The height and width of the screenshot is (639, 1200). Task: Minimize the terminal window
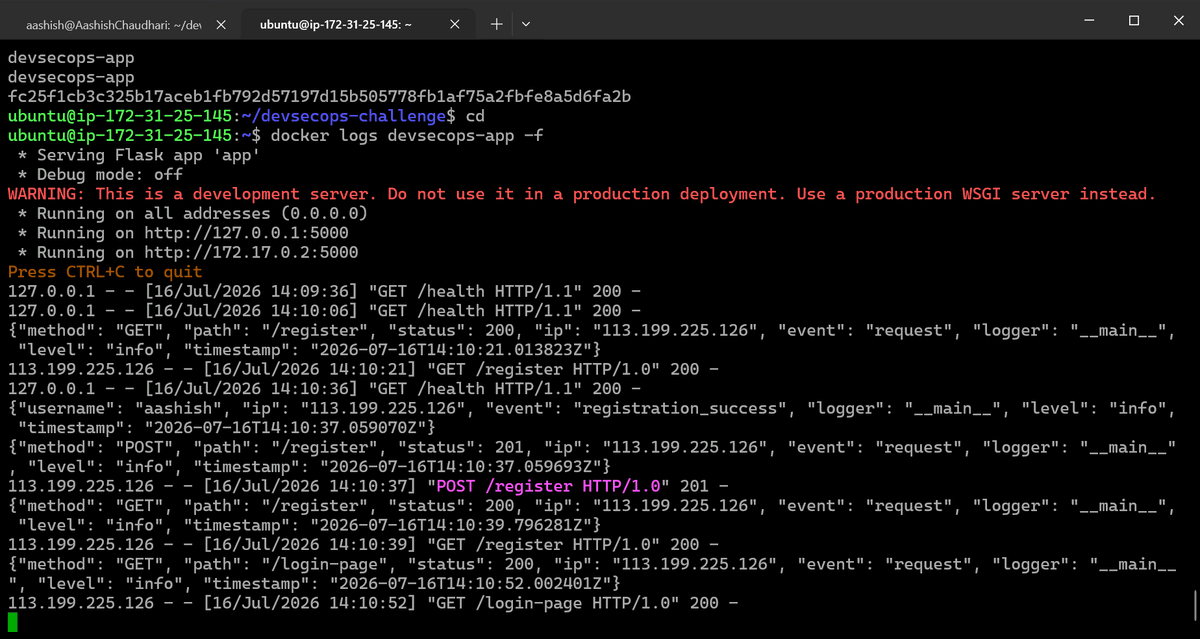[1088, 21]
